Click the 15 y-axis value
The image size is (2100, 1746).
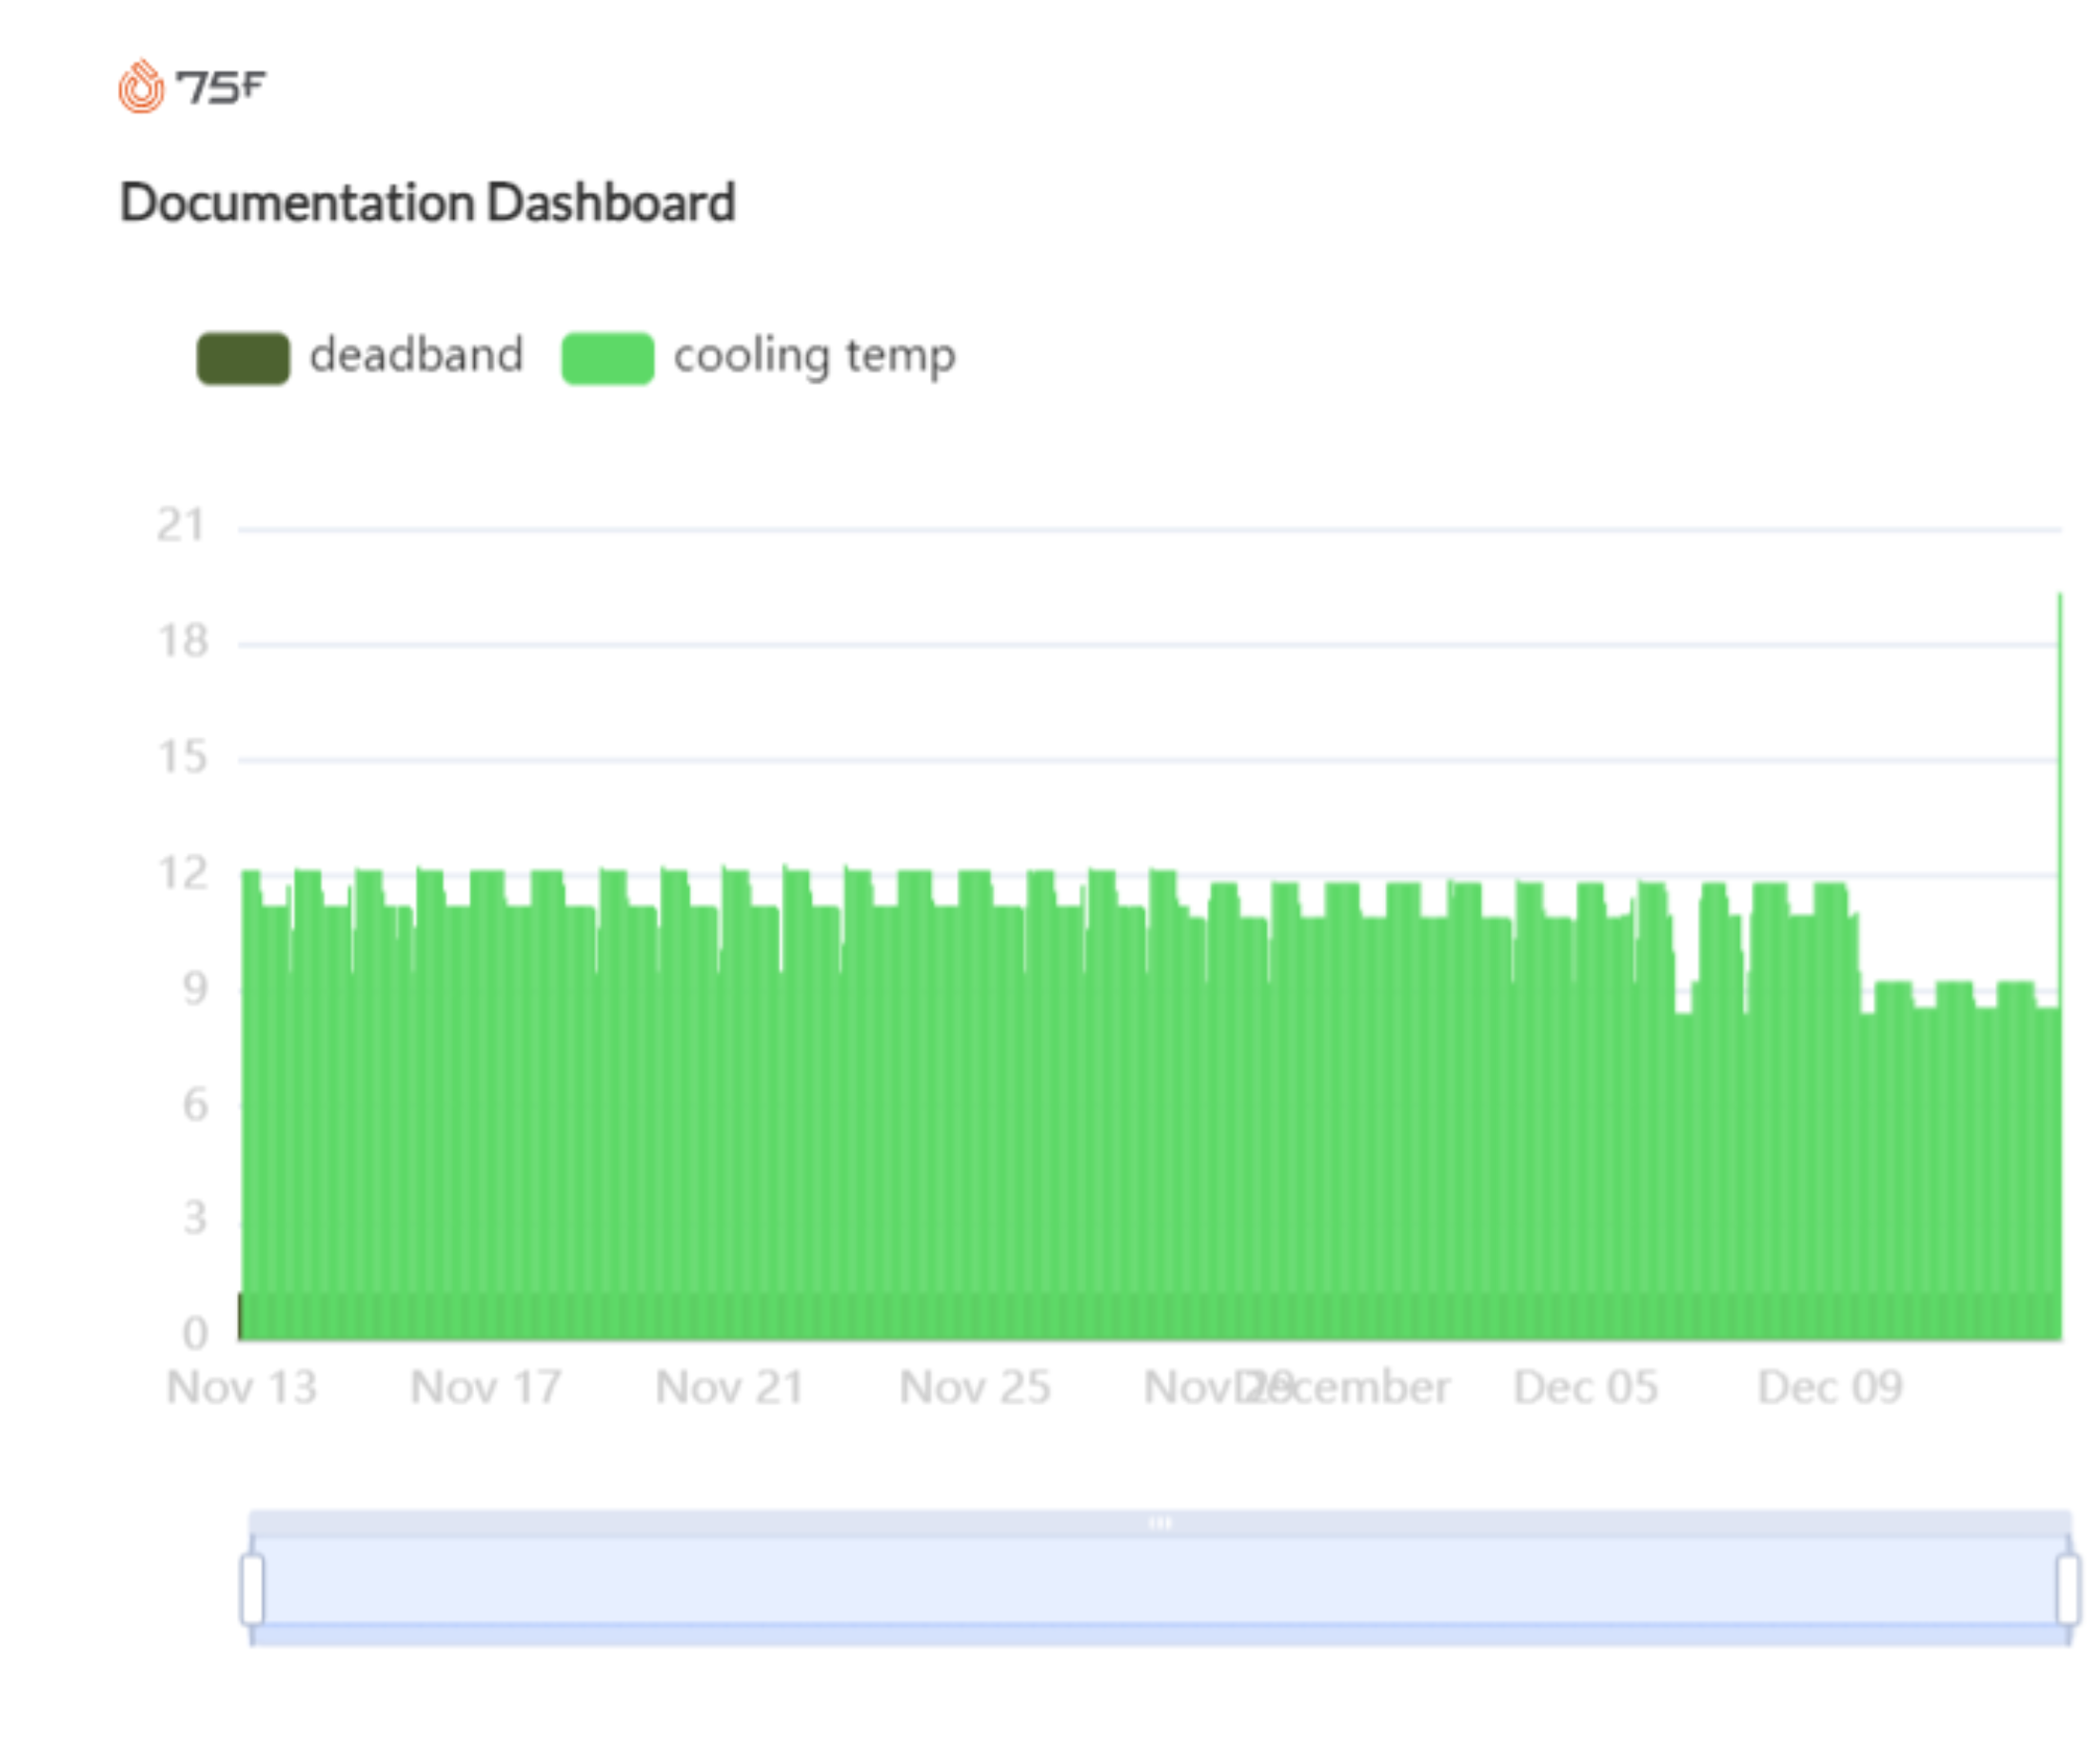pos(183,758)
